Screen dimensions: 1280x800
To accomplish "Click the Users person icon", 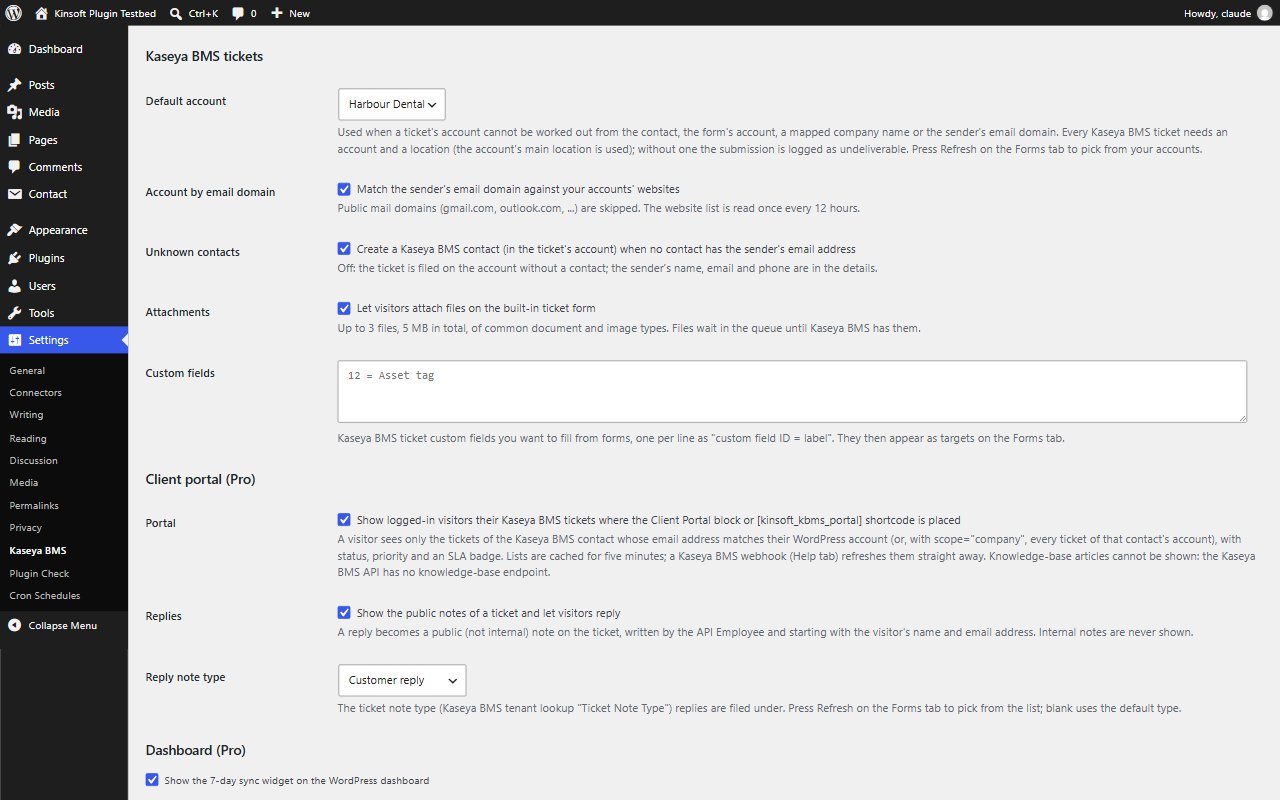I will (x=15, y=286).
